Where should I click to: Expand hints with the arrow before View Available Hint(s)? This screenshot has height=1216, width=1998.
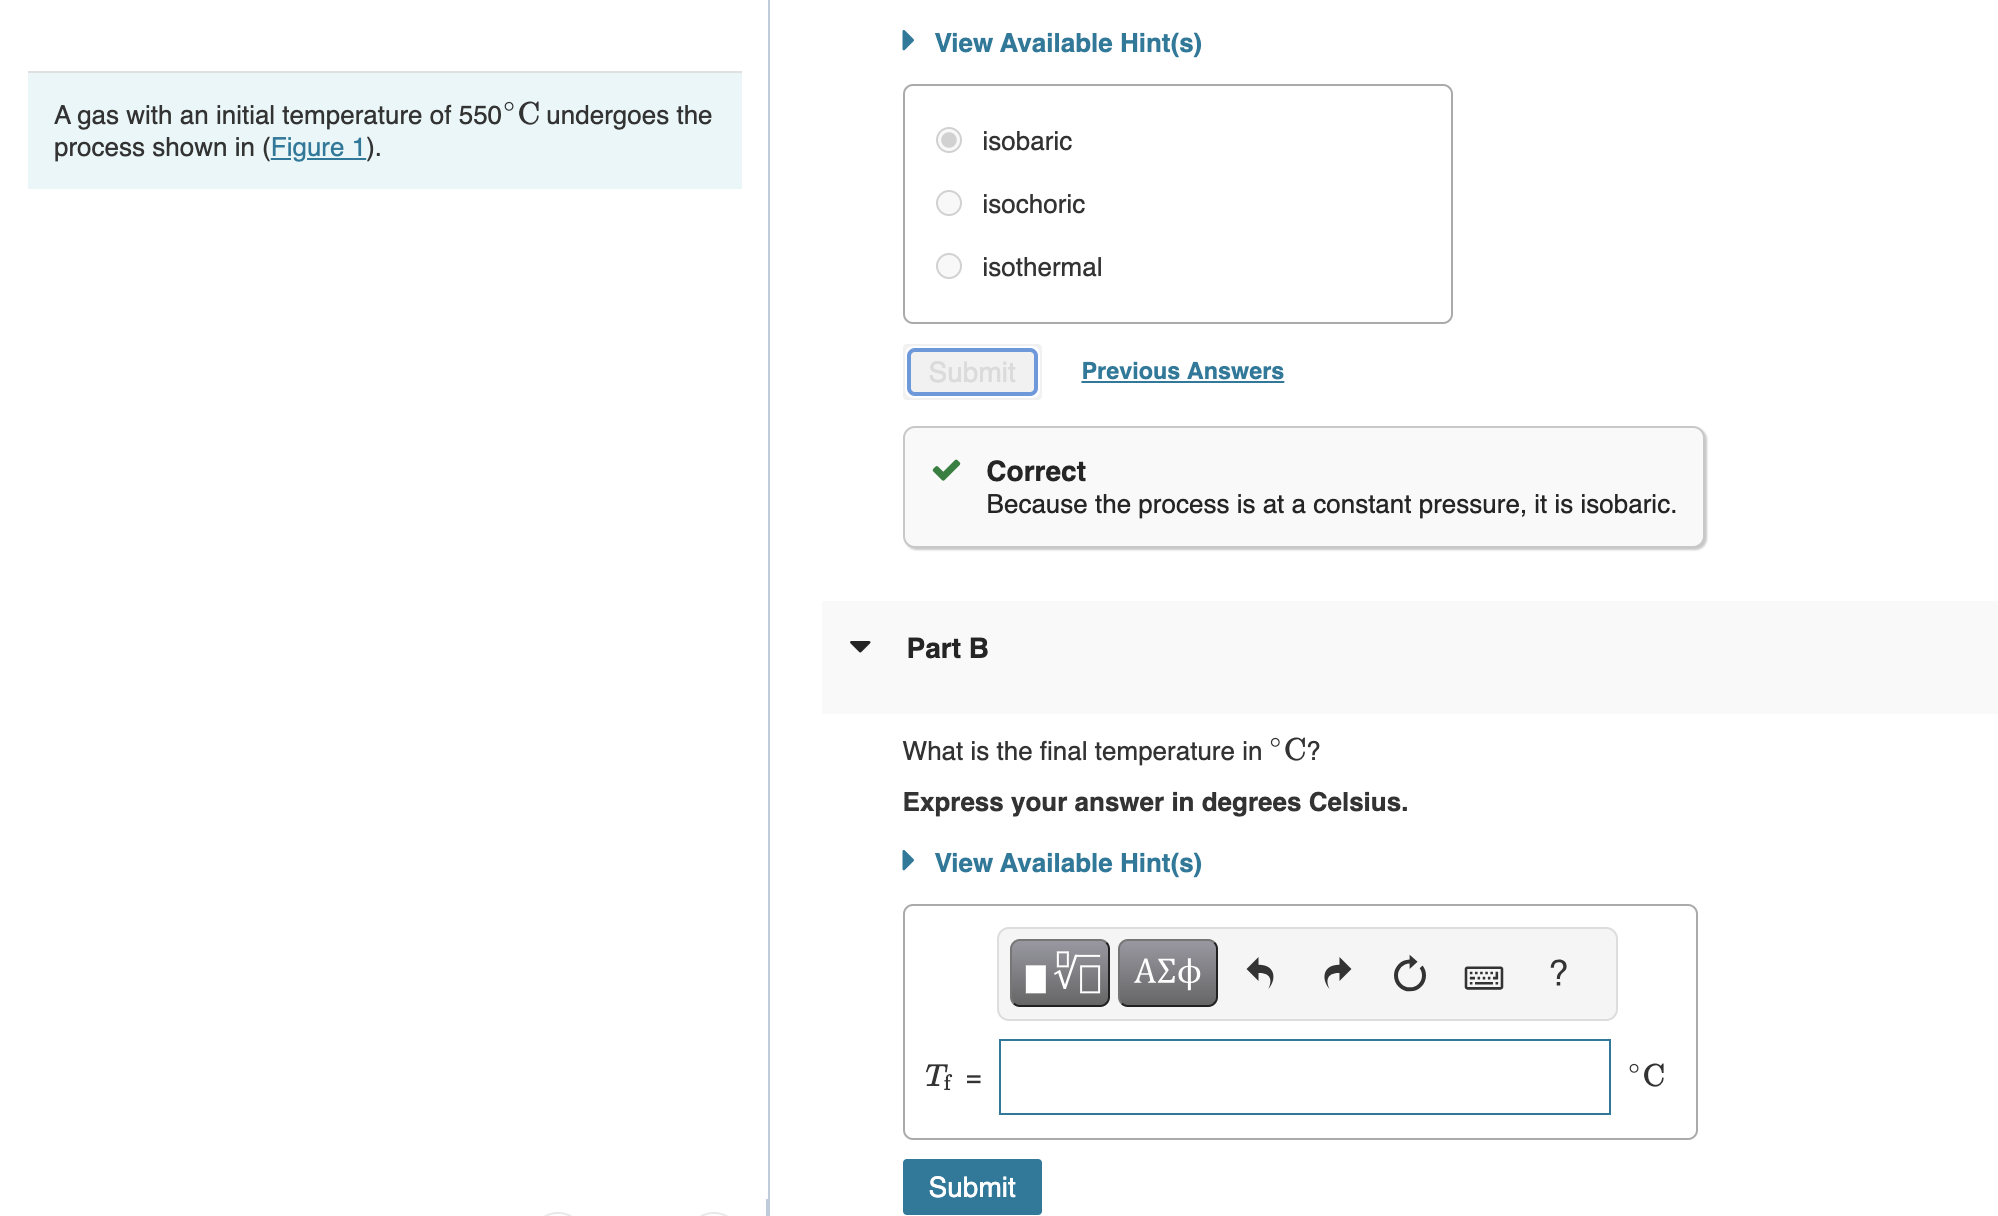[908, 41]
